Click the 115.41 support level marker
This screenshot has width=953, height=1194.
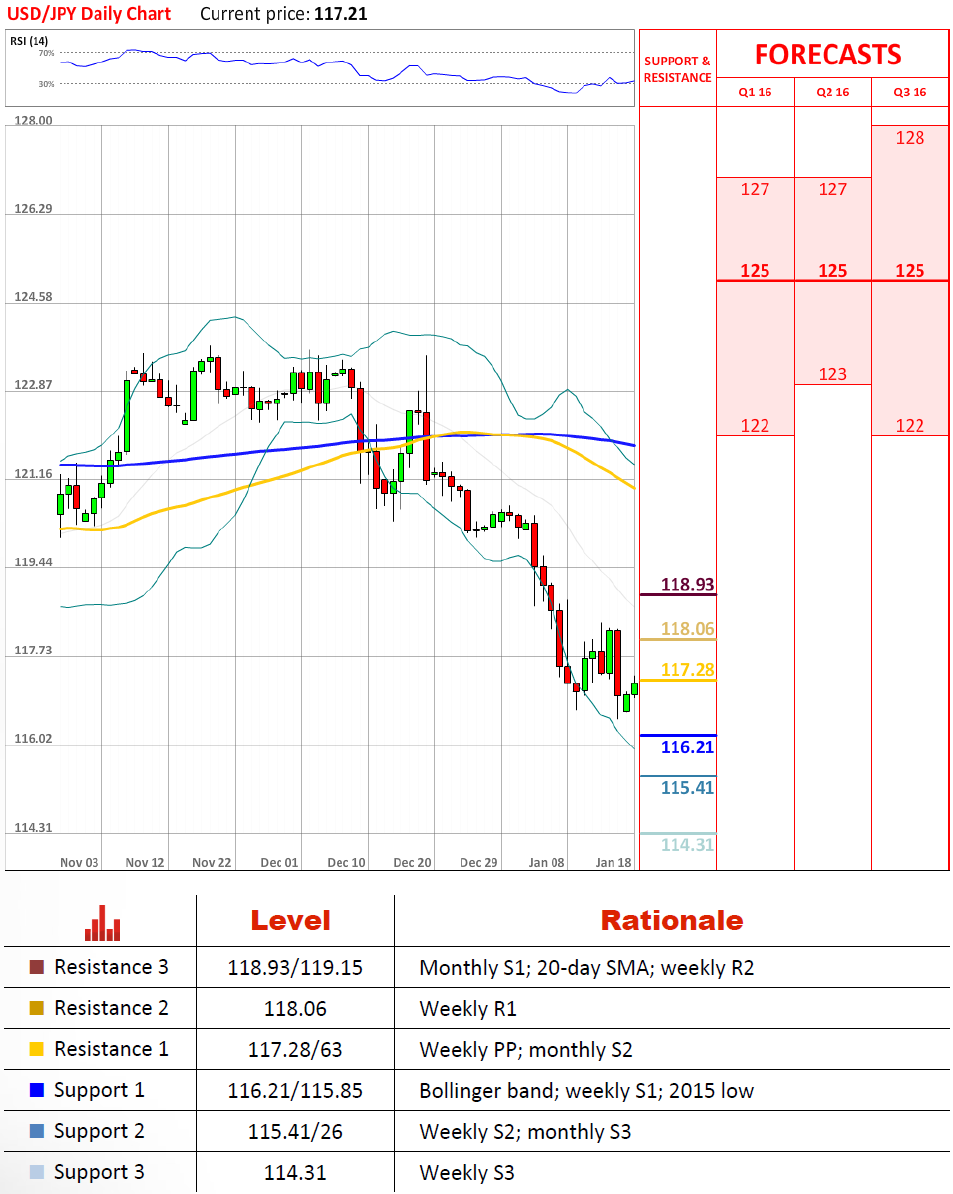[x=687, y=788]
